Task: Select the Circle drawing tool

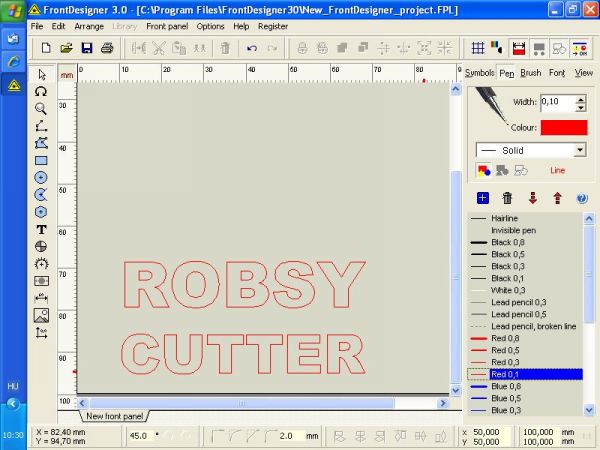Action: pos(41,177)
